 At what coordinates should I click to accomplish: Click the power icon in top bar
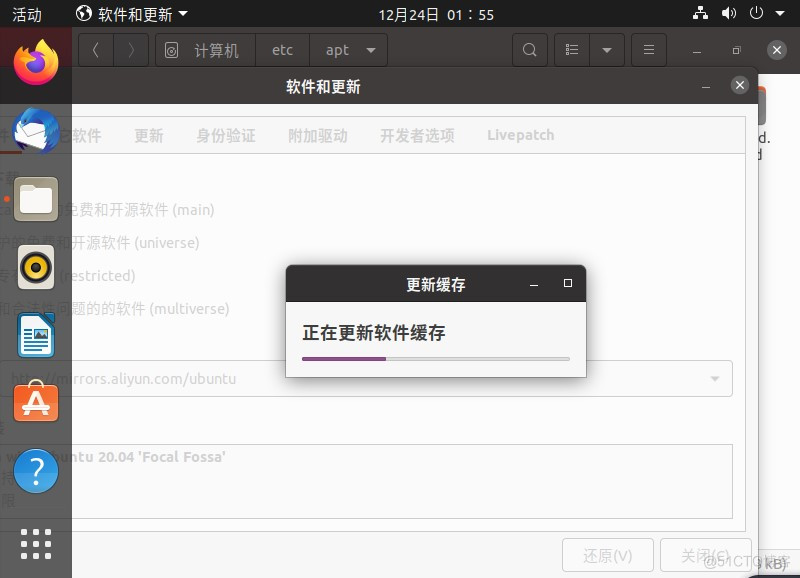tap(756, 13)
